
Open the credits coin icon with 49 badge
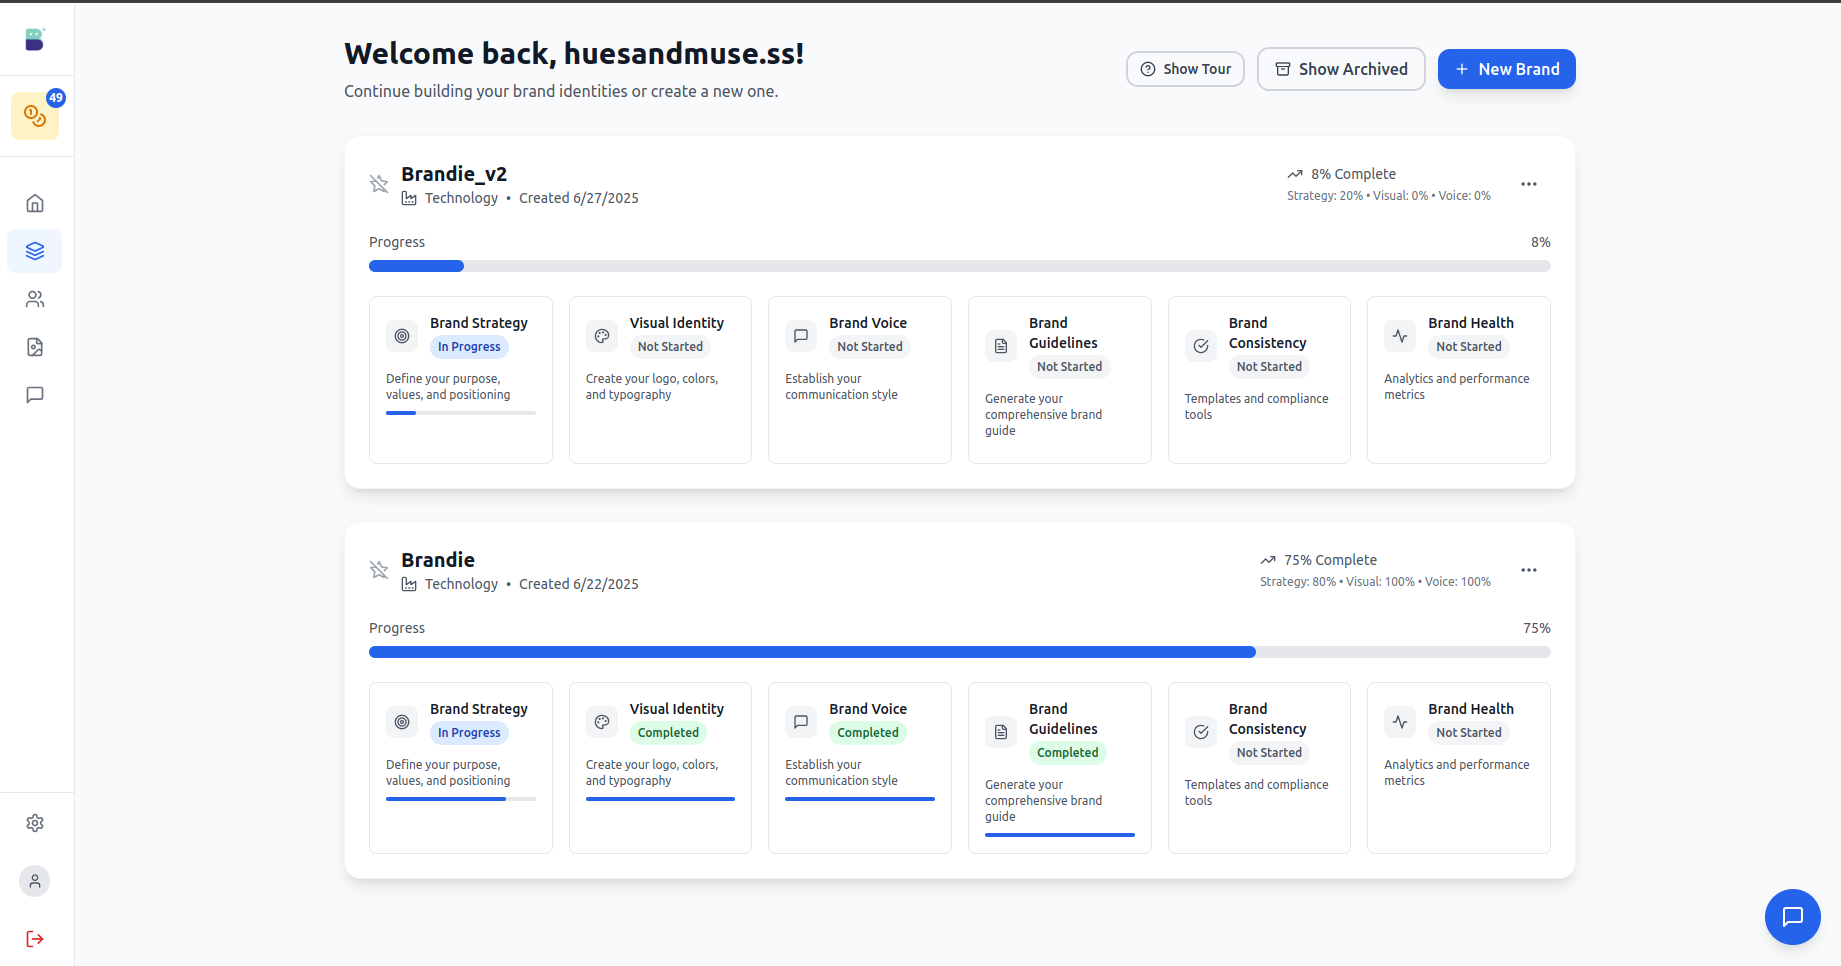click(x=35, y=116)
